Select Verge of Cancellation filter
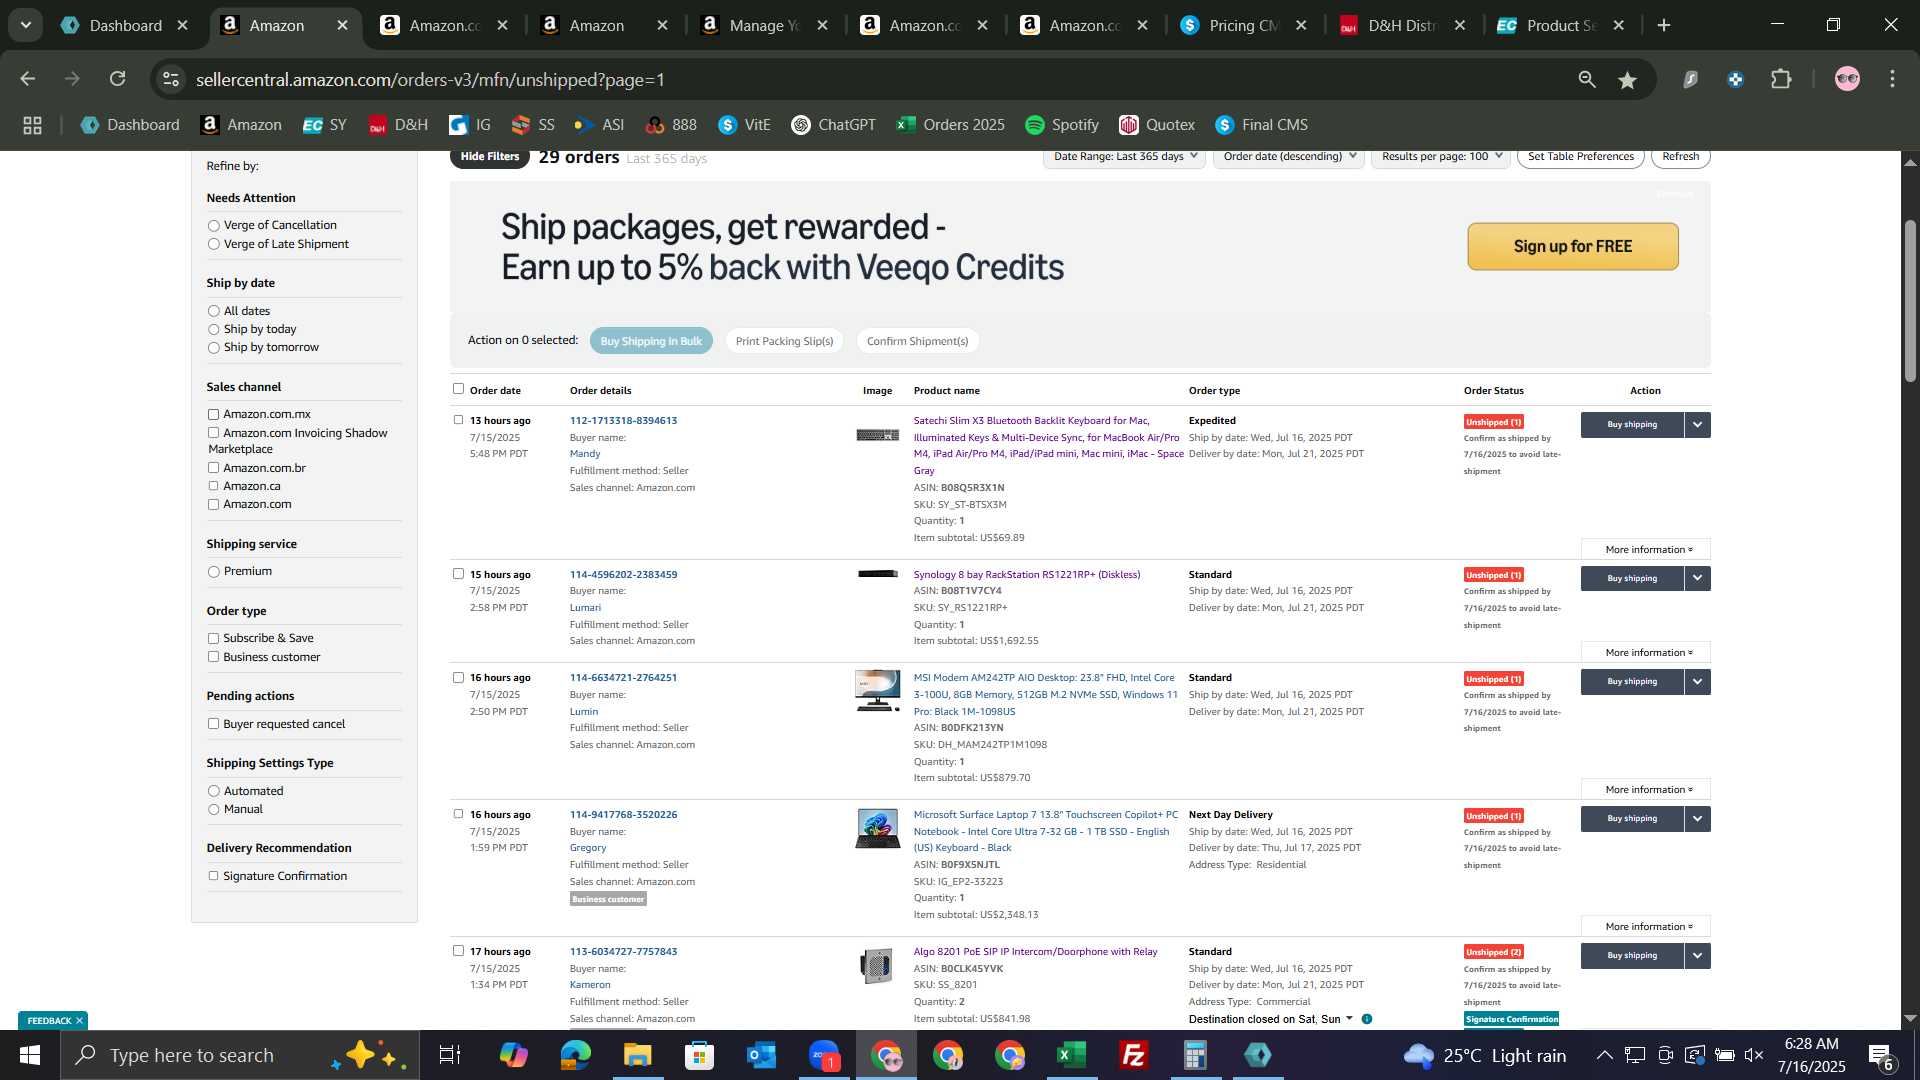Screen dimensions: 1920x1080 tap(213, 226)
